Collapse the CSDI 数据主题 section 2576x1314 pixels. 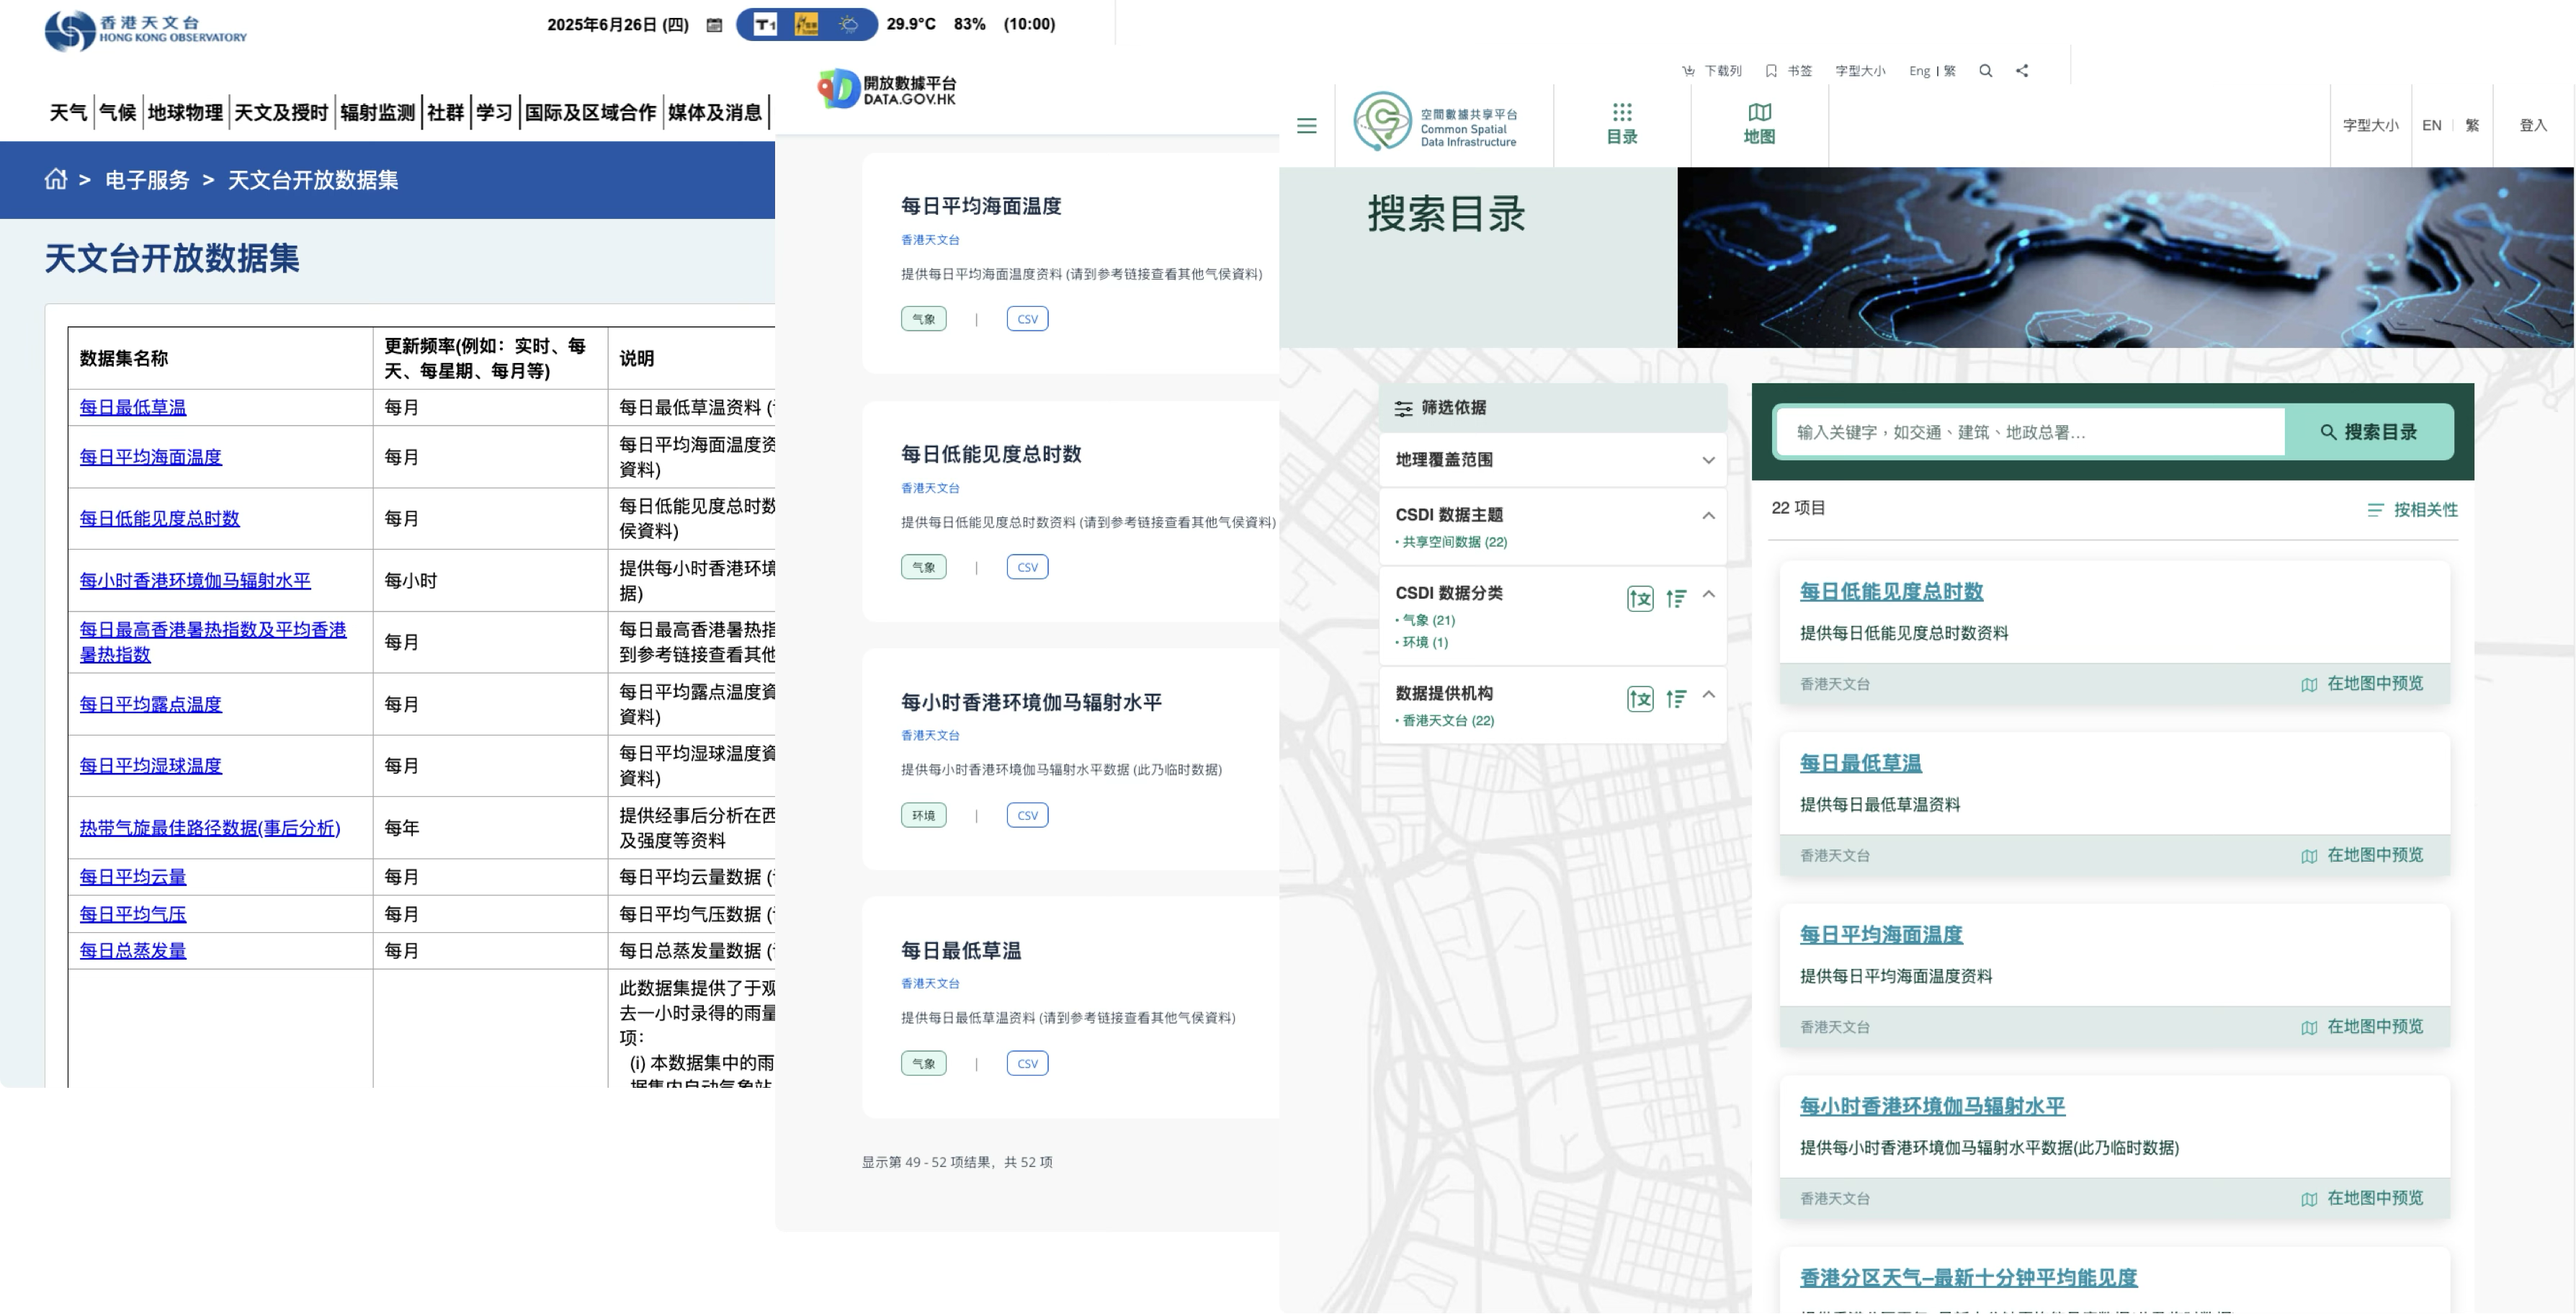click(x=1708, y=516)
